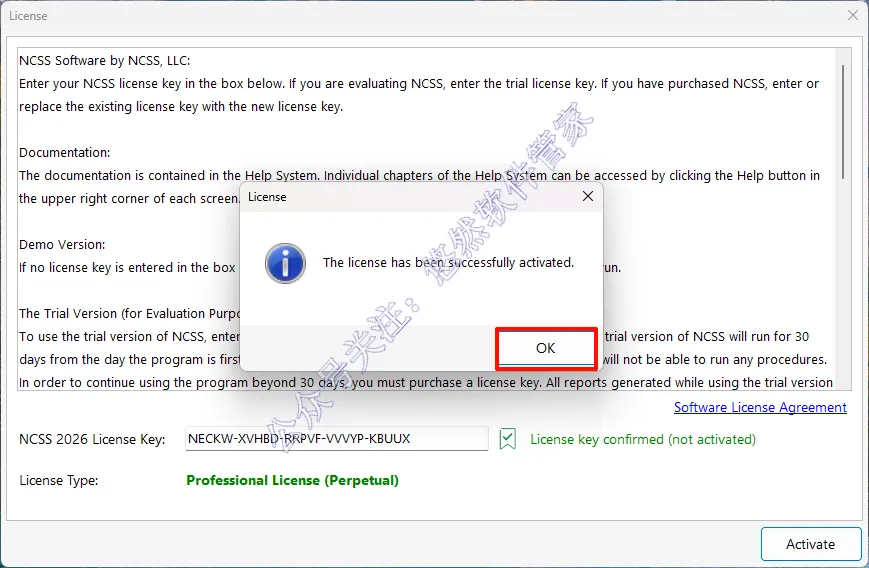Close the small License message dialog
Viewport: 869px width, 568px height.
tap(588, 196)
